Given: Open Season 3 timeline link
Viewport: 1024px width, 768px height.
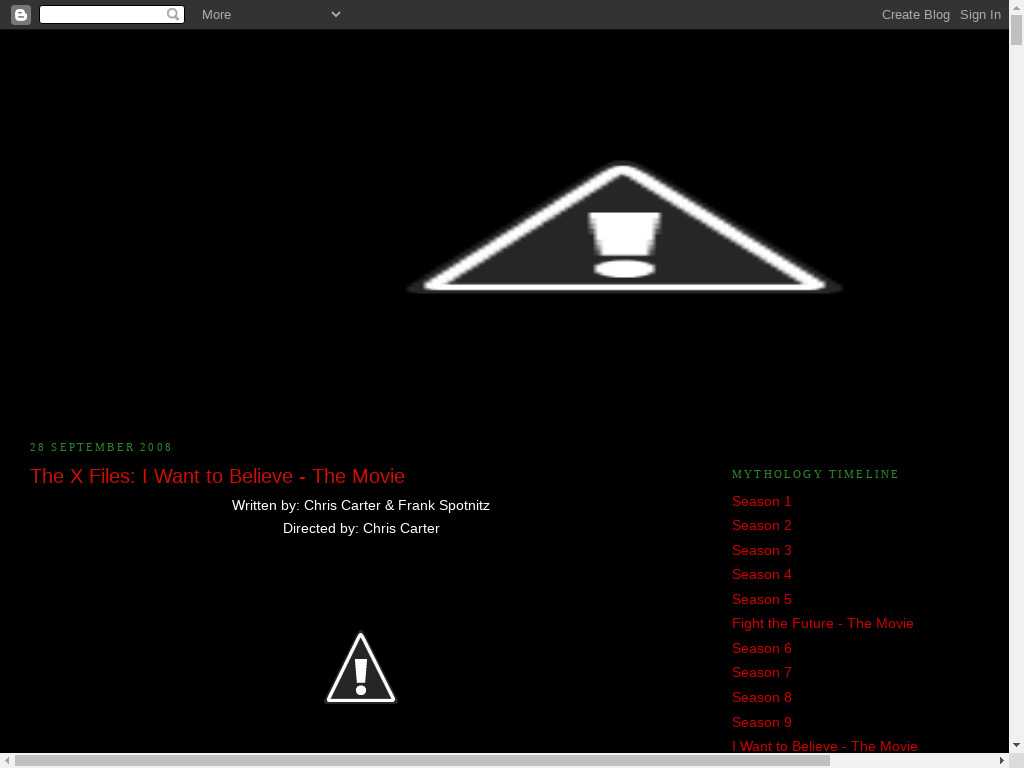Looking at the screenshot, I should (761, 551).
